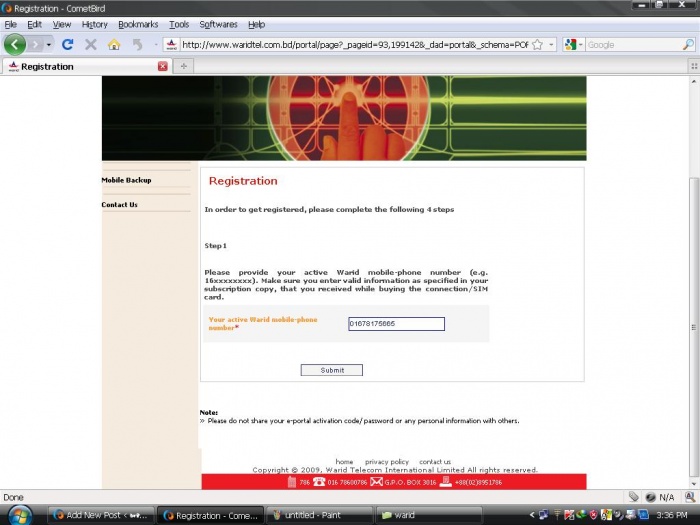The height and width of the screenshot is (525, 700).
Task: Switch to Add New Post taskbar window
Action: pos(101,516)
